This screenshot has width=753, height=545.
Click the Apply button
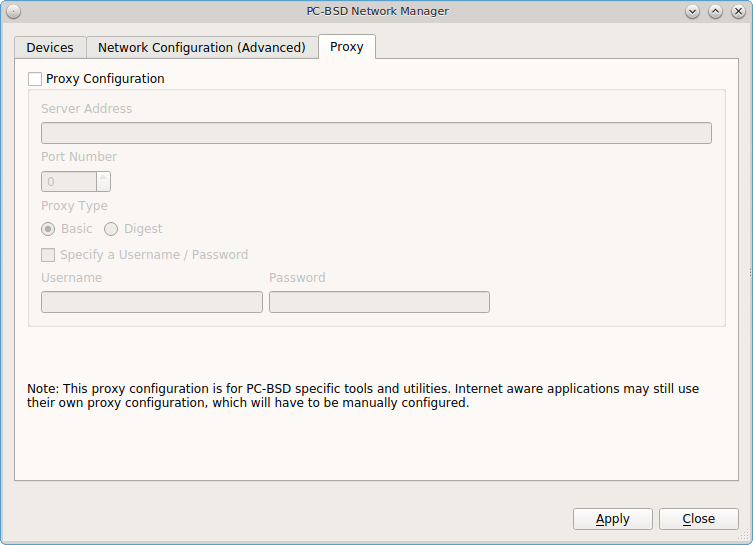613,519
